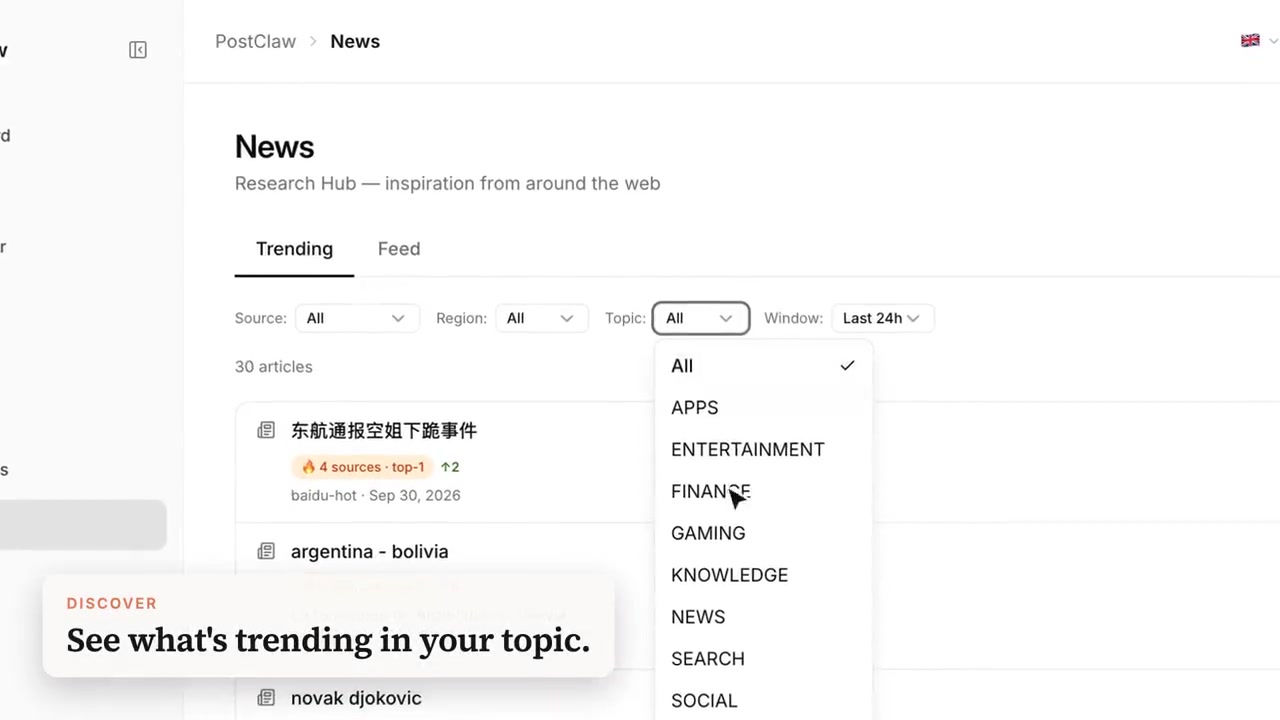Choose the GAMING topic option
This screenshot has height=720, width=1280.
[763, 533]
